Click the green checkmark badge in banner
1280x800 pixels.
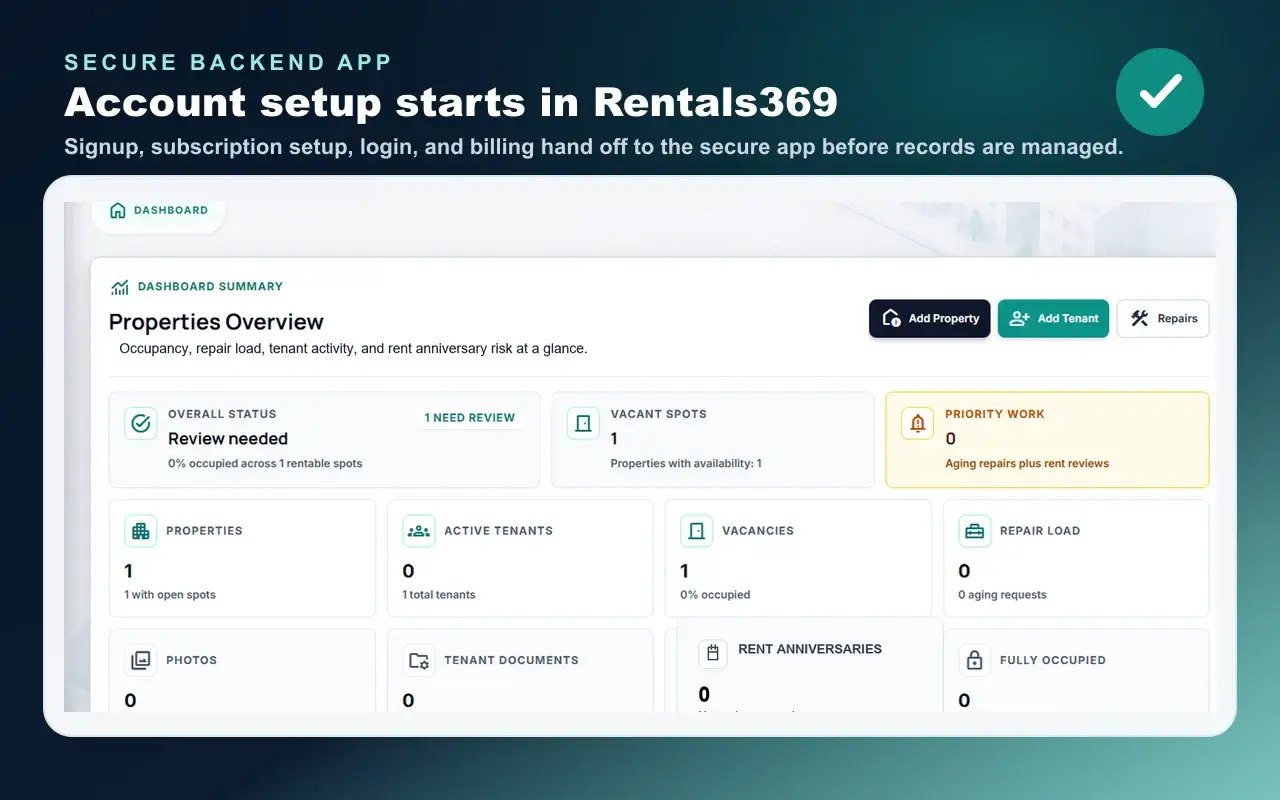point(1160,92)
